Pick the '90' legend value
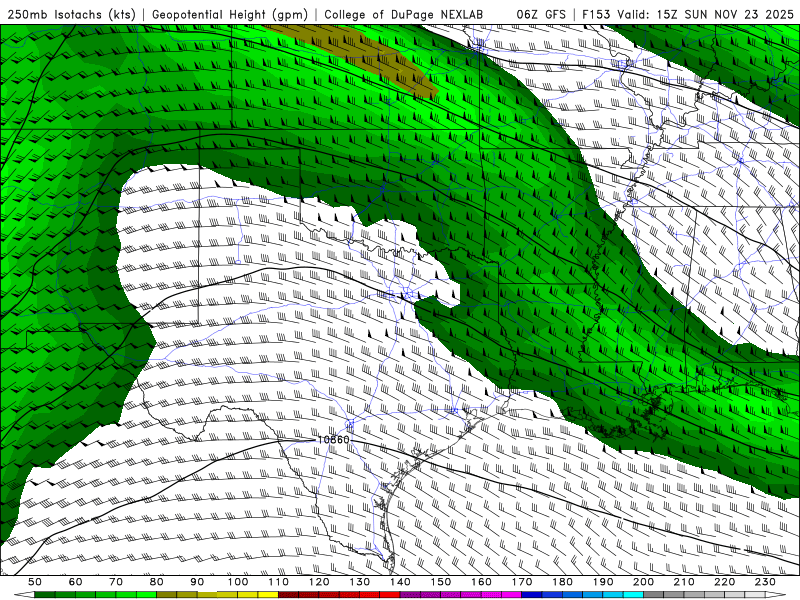This screenshot has height=600, width=800. click(197, 582)
